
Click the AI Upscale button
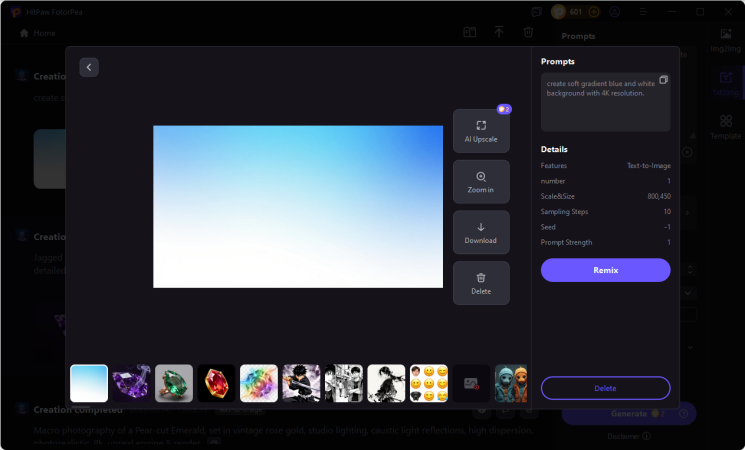(x=481, y=131)
